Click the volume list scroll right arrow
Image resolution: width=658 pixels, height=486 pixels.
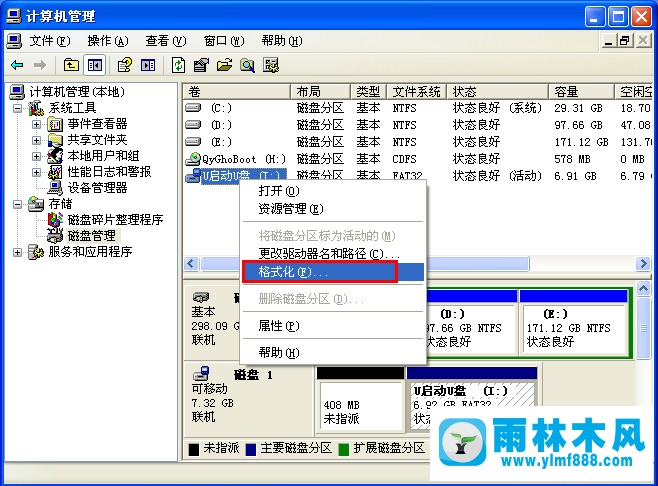pyautogui.click(x=643, y=264)
